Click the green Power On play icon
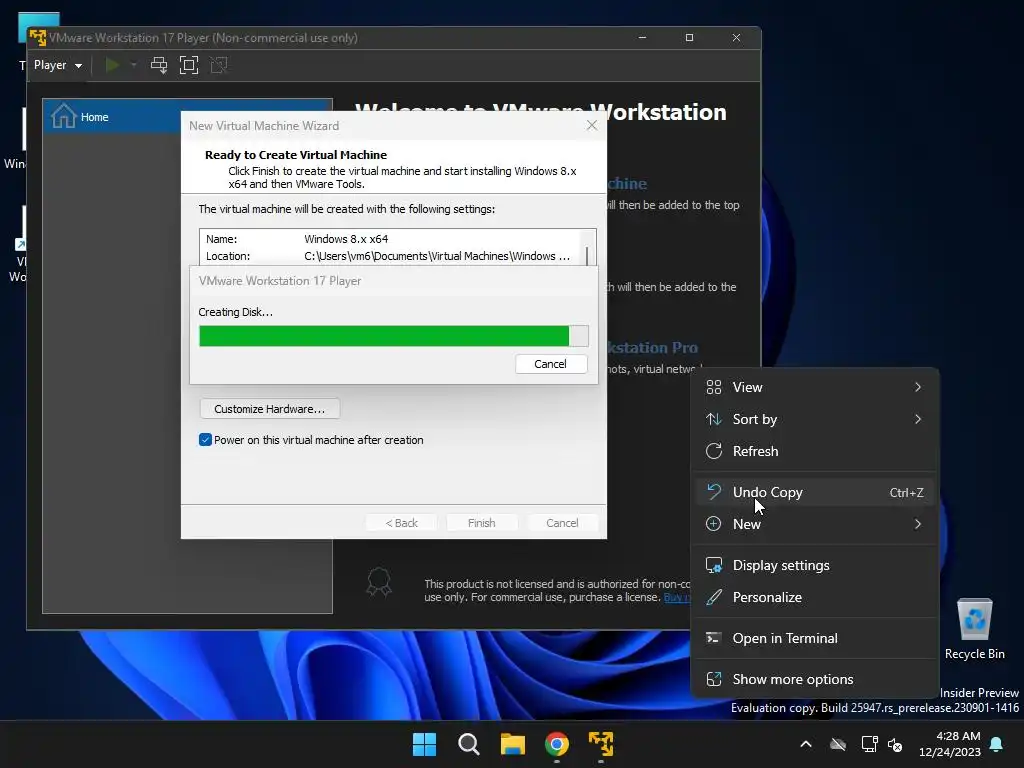Image resolution: width=1024 pixels, height=768 pixels. tap(112, 65)
